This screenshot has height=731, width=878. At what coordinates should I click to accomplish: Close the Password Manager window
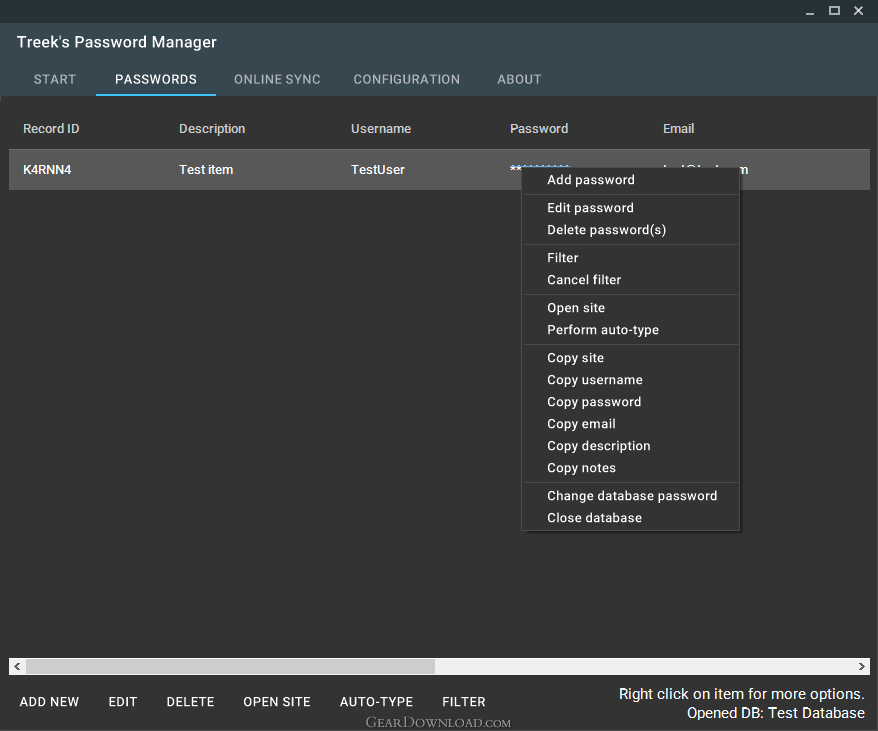[858, 11]
